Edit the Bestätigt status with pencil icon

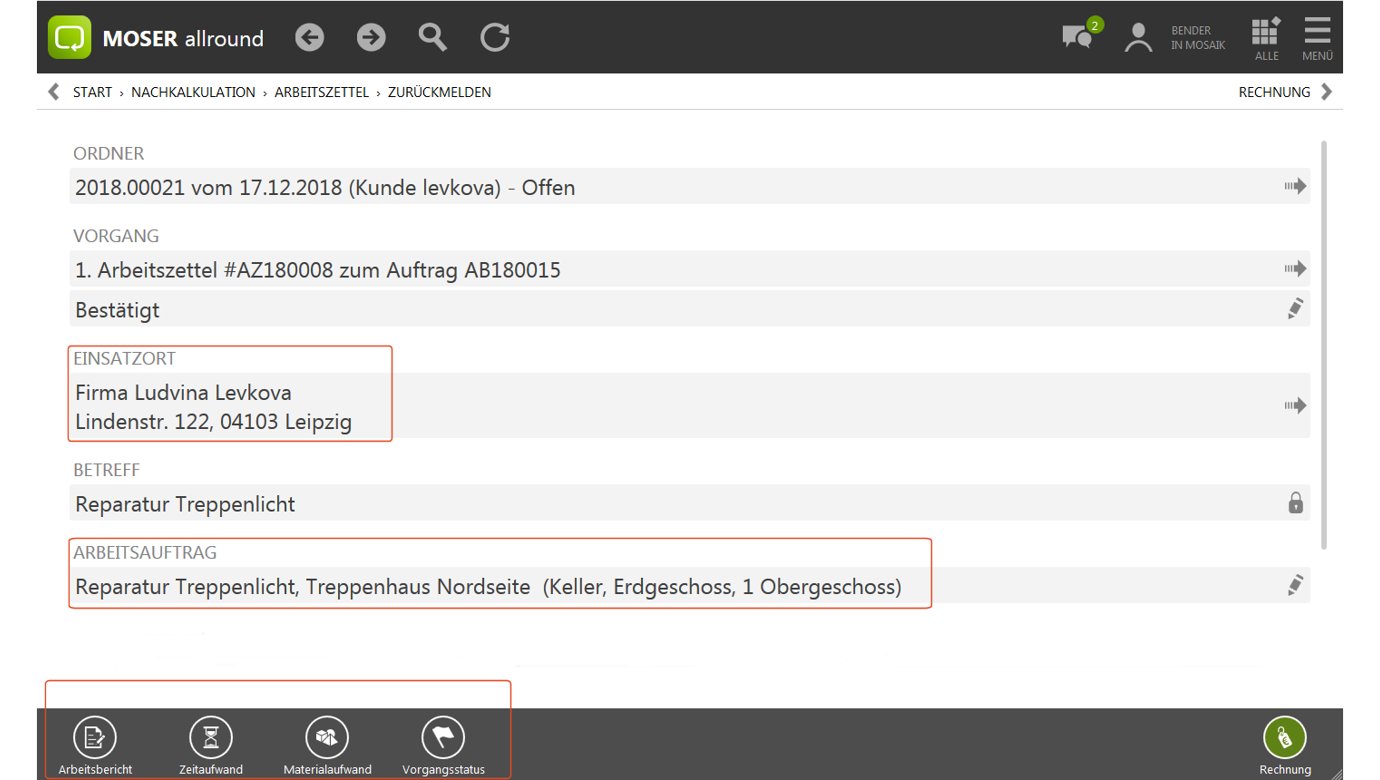pos(1295,309)
